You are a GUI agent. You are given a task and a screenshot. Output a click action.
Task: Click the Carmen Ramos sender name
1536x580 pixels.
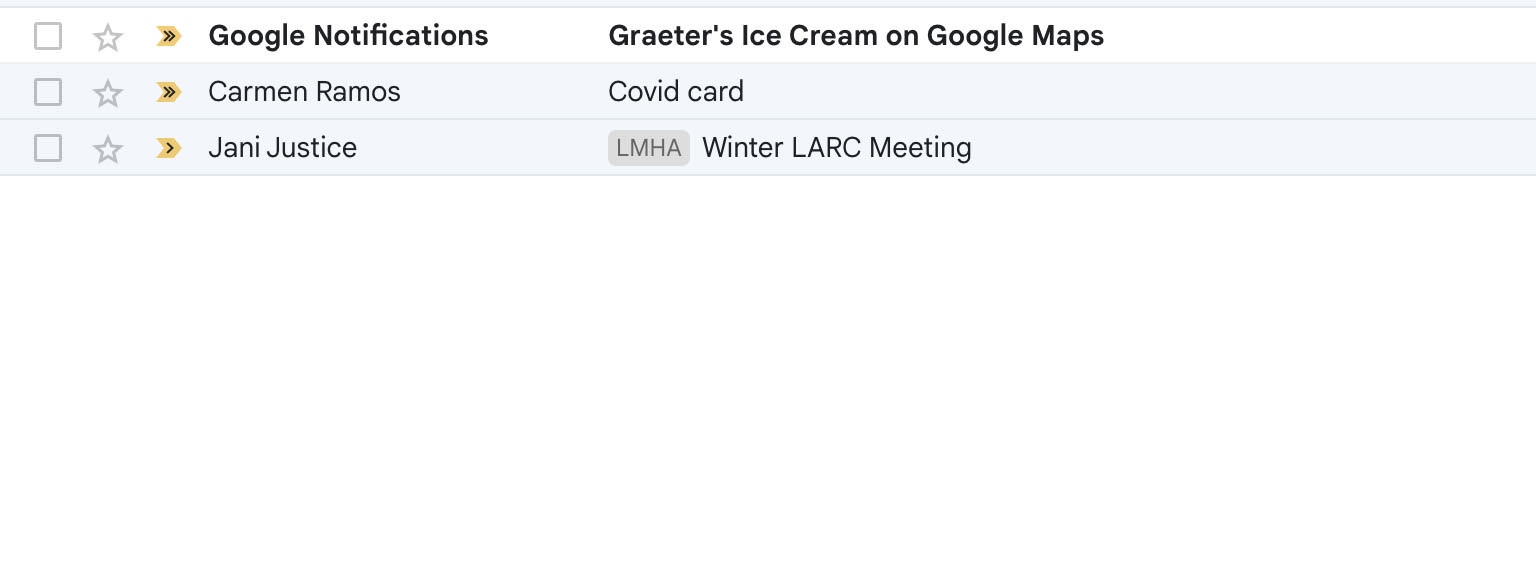pos(304,92)
